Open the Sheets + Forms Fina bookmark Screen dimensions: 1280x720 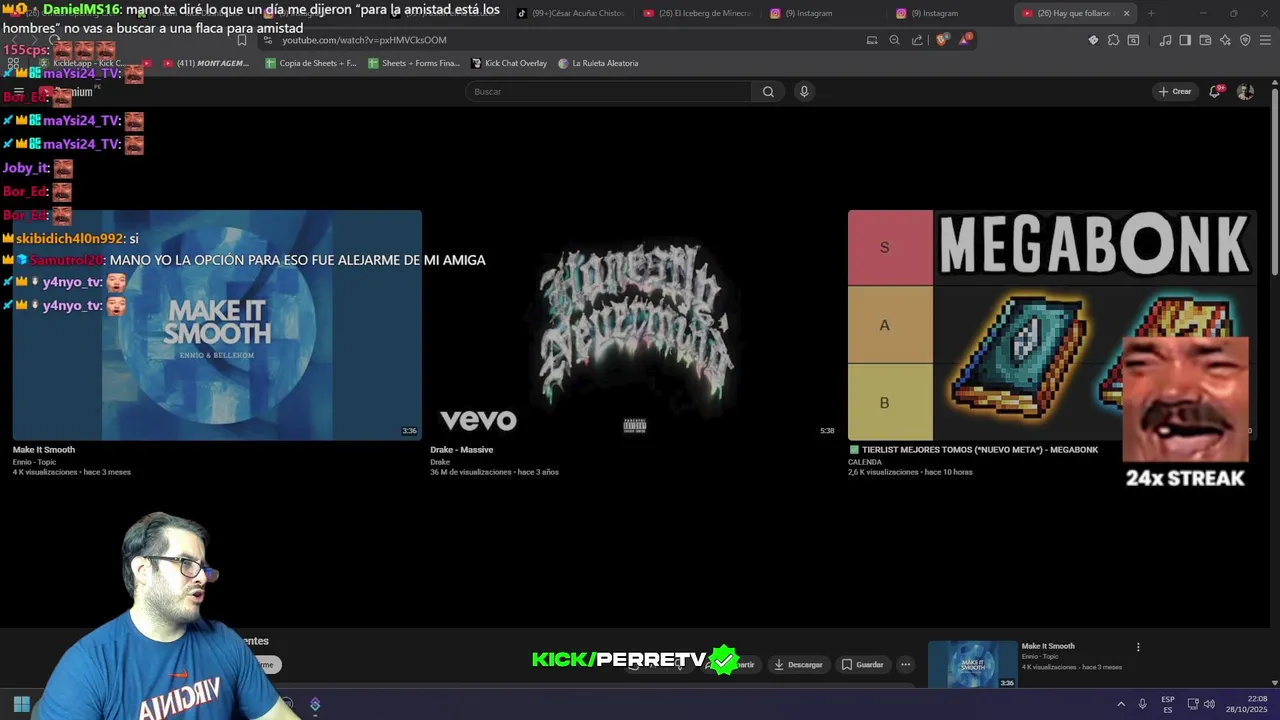coord(414,63)
